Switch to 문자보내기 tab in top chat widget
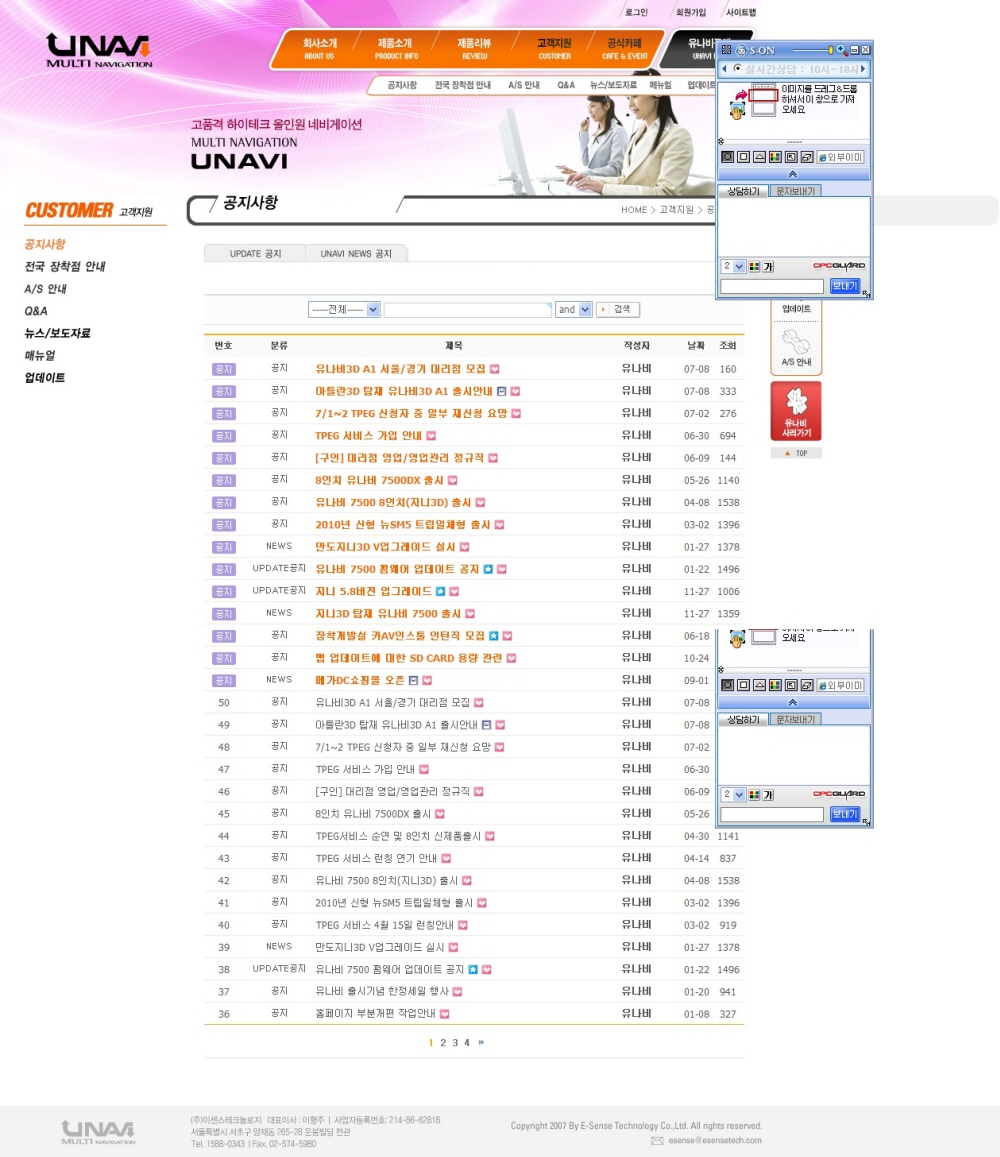Image resolution: width=1000 pixels, height=1157 pixels. click(x=797, y=190)
